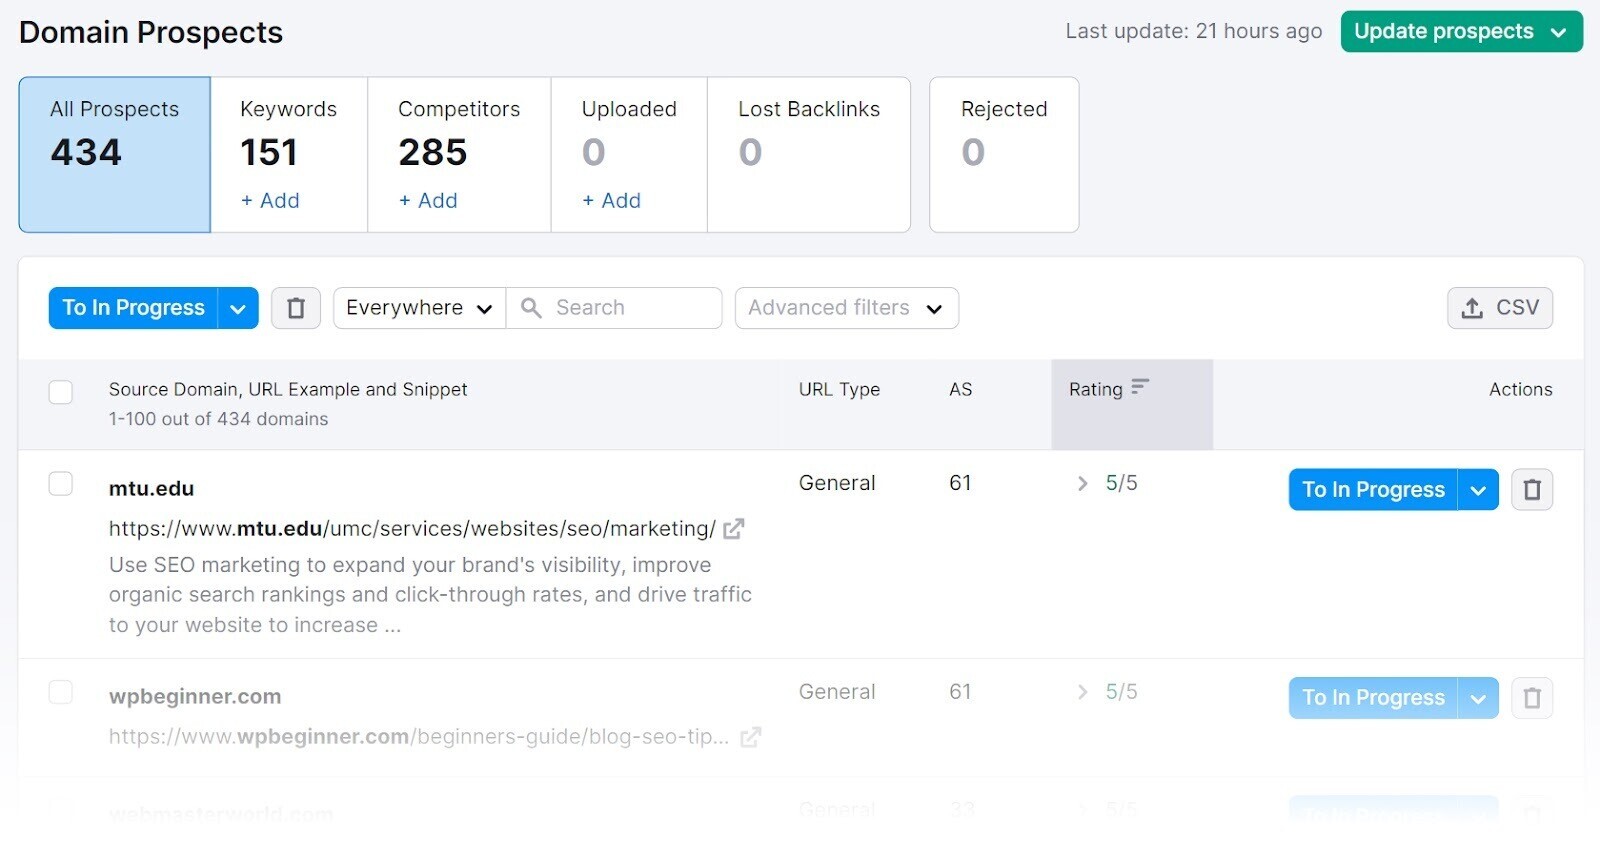Click the trash icon in the toolbar

coord(295,308)
